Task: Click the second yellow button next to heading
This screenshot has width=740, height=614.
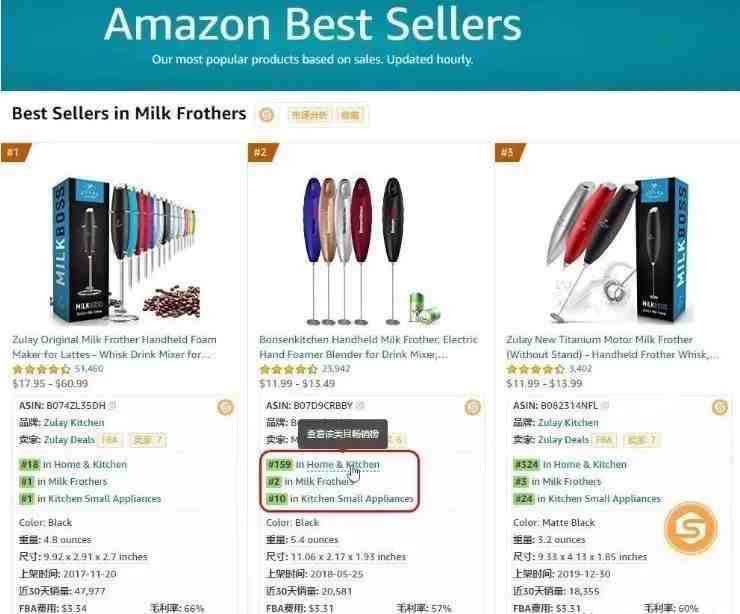Action: point(350,115)
